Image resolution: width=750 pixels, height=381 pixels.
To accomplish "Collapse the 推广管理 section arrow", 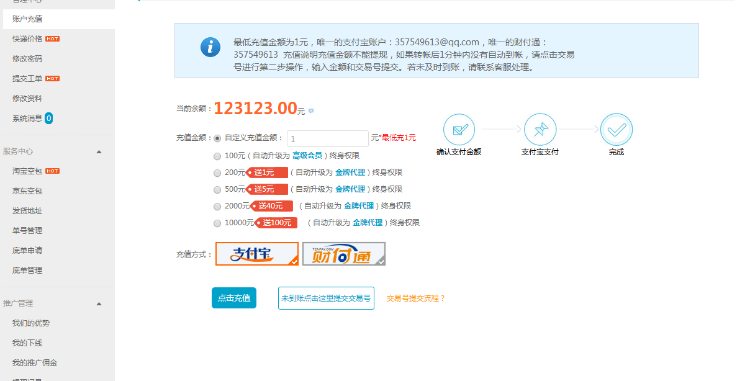I will [99, 304].
